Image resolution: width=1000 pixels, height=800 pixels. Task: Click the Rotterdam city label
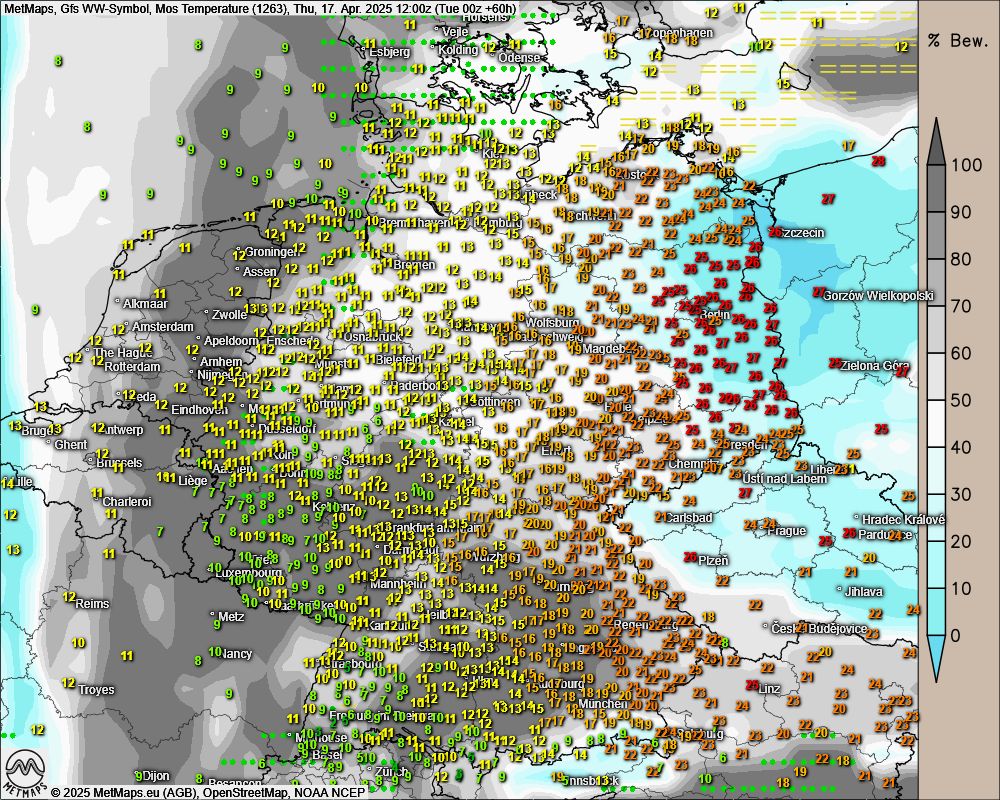click(x=132, y=367)
